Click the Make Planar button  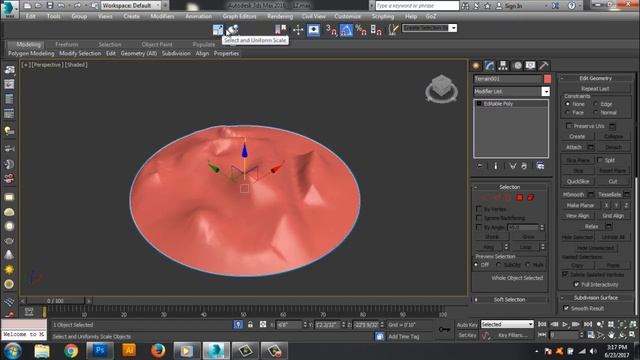click(x=580, y=205)
